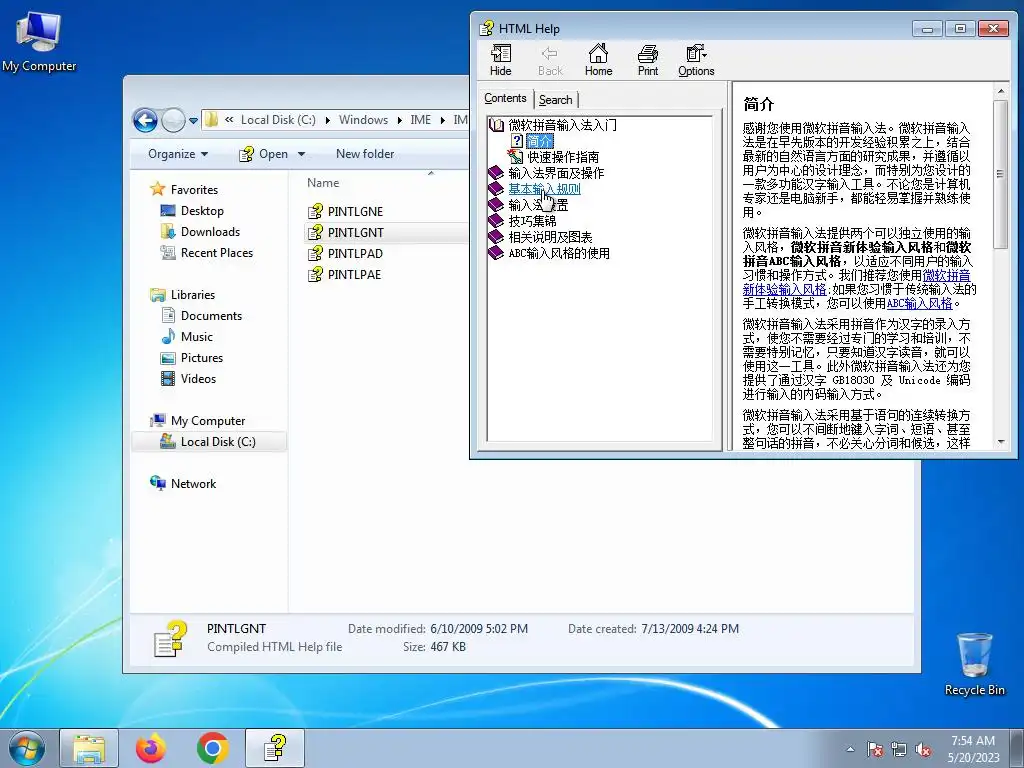Viewport: 1024px width, 768px height.
Task: Click Explorer's forward navigation button
Action: 173,120
